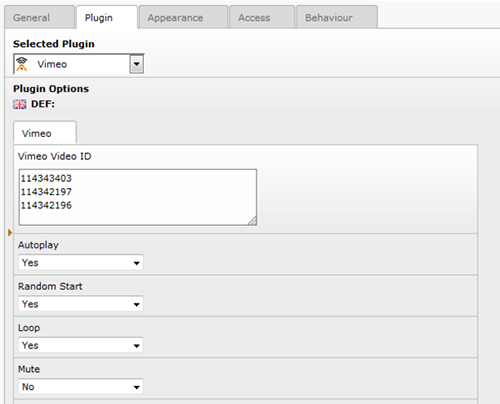This screenshot has width=500, height=404.
Task: Go to the Behaviour tab
Action: coord(337,17)
